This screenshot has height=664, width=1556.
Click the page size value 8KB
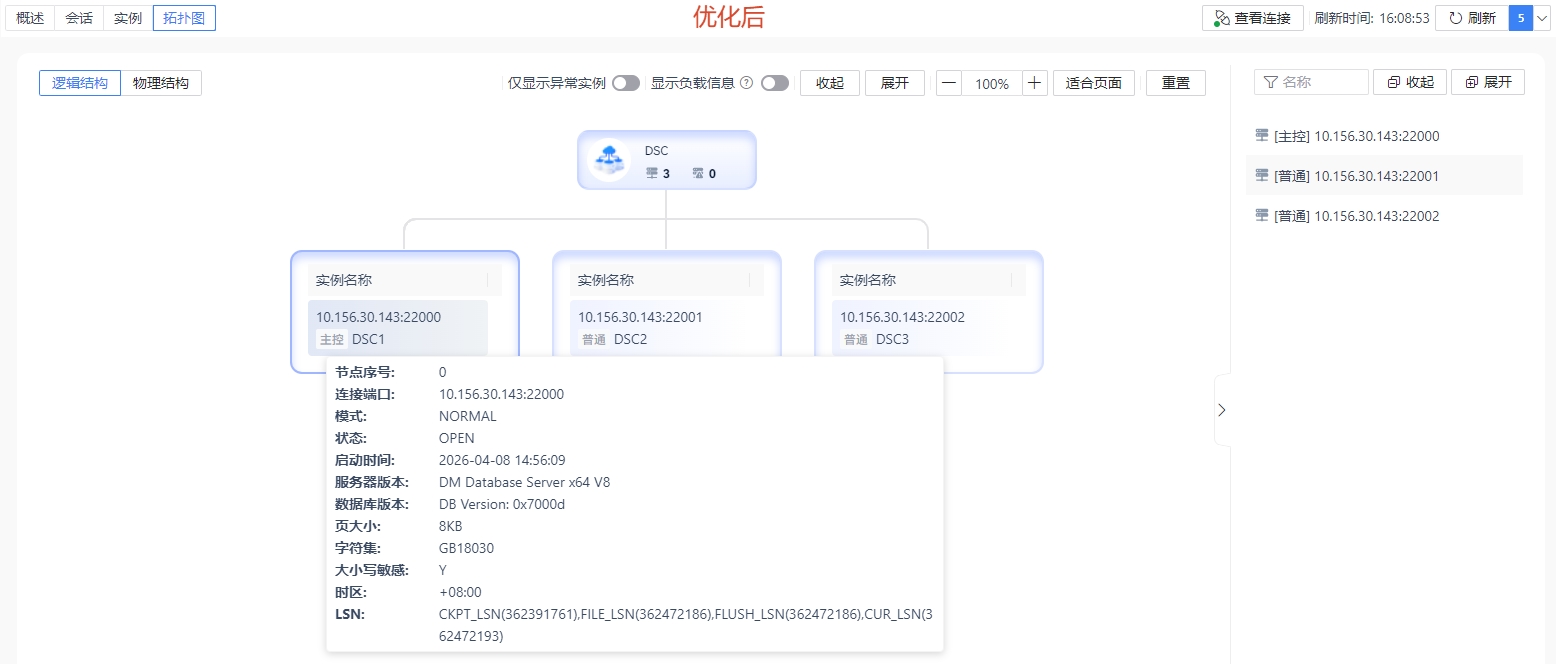pyautogui.click(x=451, y=526)
